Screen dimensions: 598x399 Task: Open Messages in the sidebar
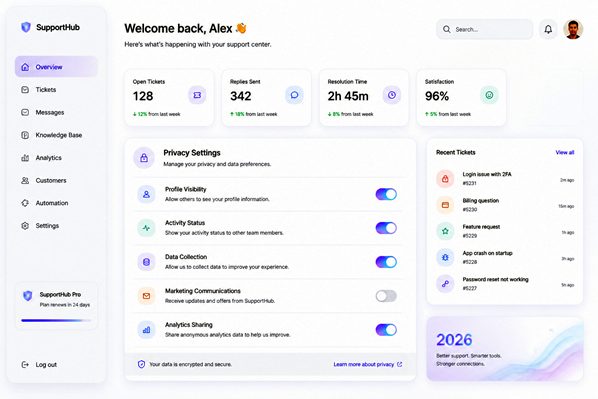56,112
